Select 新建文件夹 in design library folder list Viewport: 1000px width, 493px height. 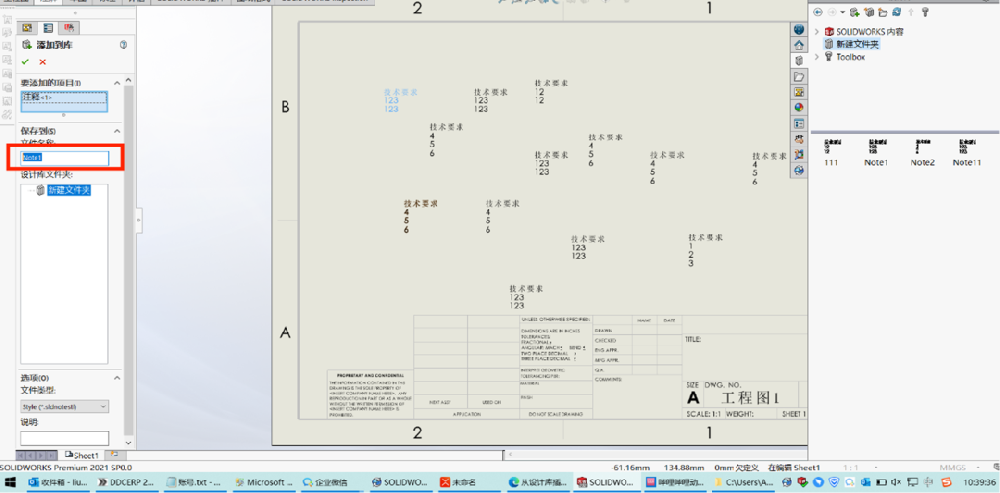(x=69, y=190)
